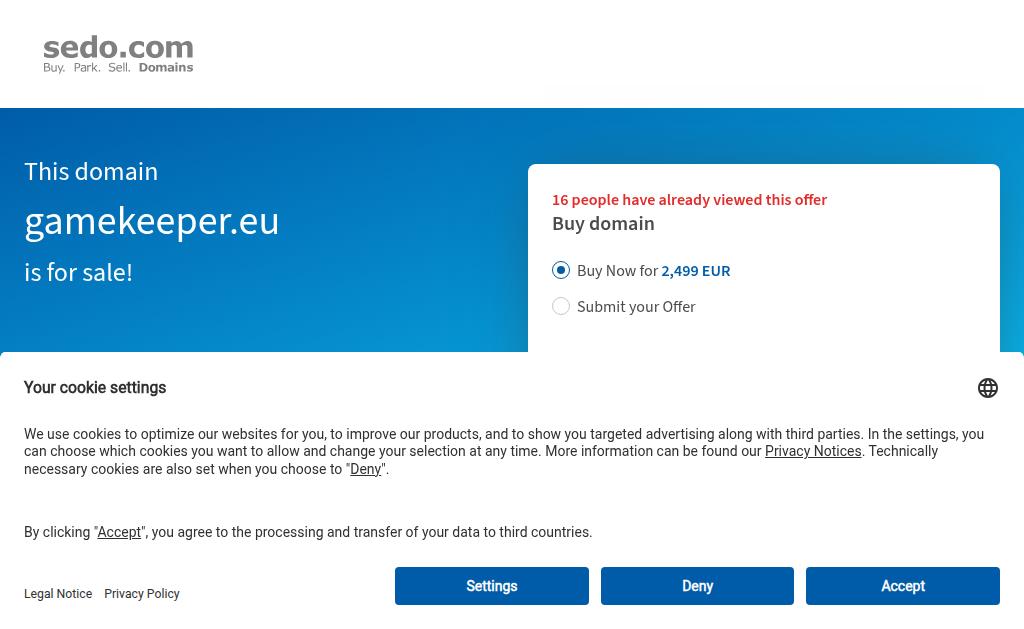Click the inline Deny link in cookie text

tap(365, 469)
